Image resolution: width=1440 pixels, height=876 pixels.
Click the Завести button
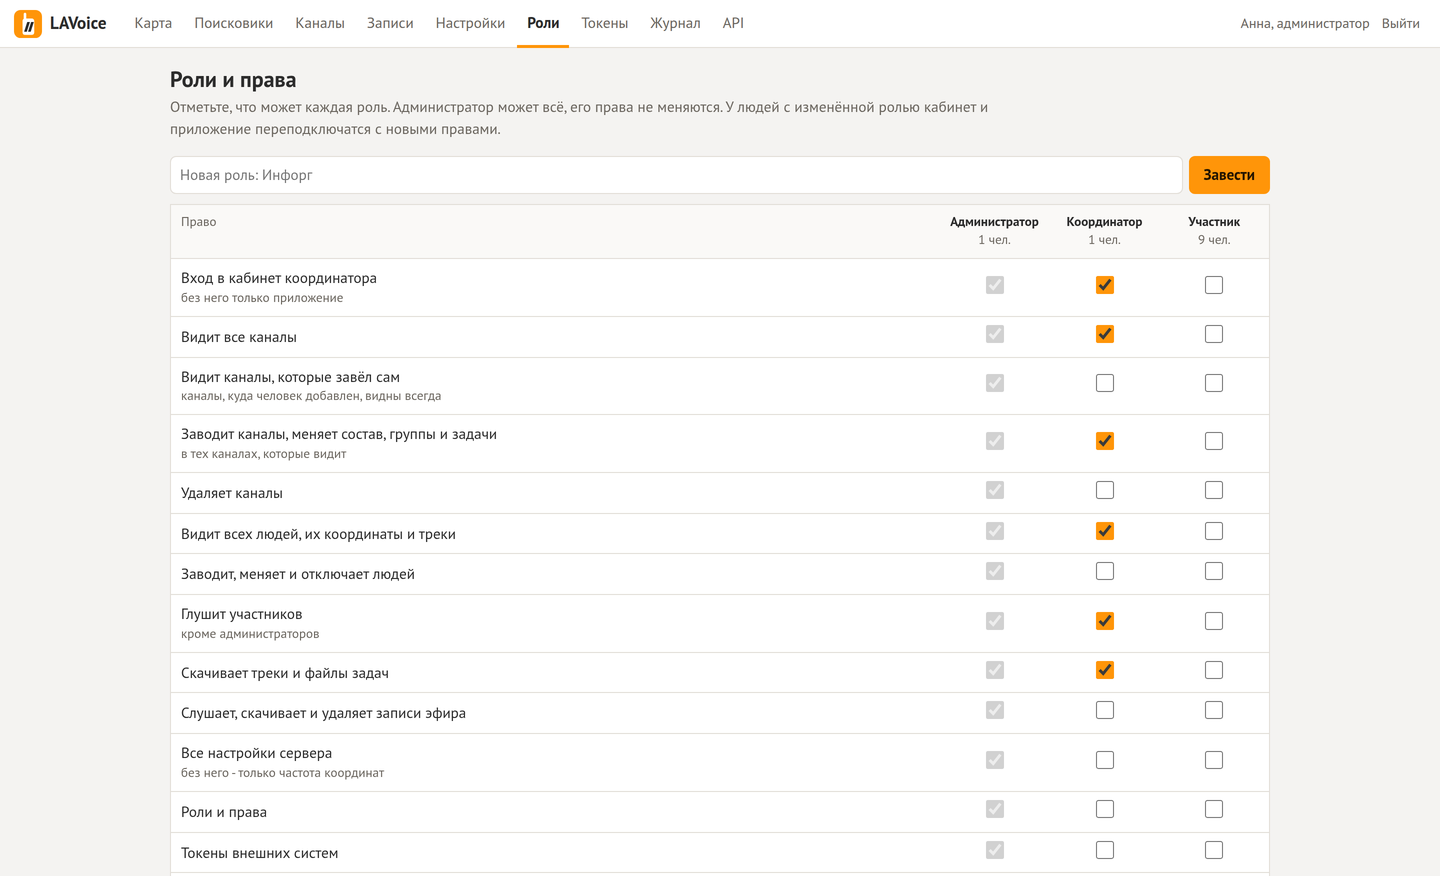[1229, 175]
